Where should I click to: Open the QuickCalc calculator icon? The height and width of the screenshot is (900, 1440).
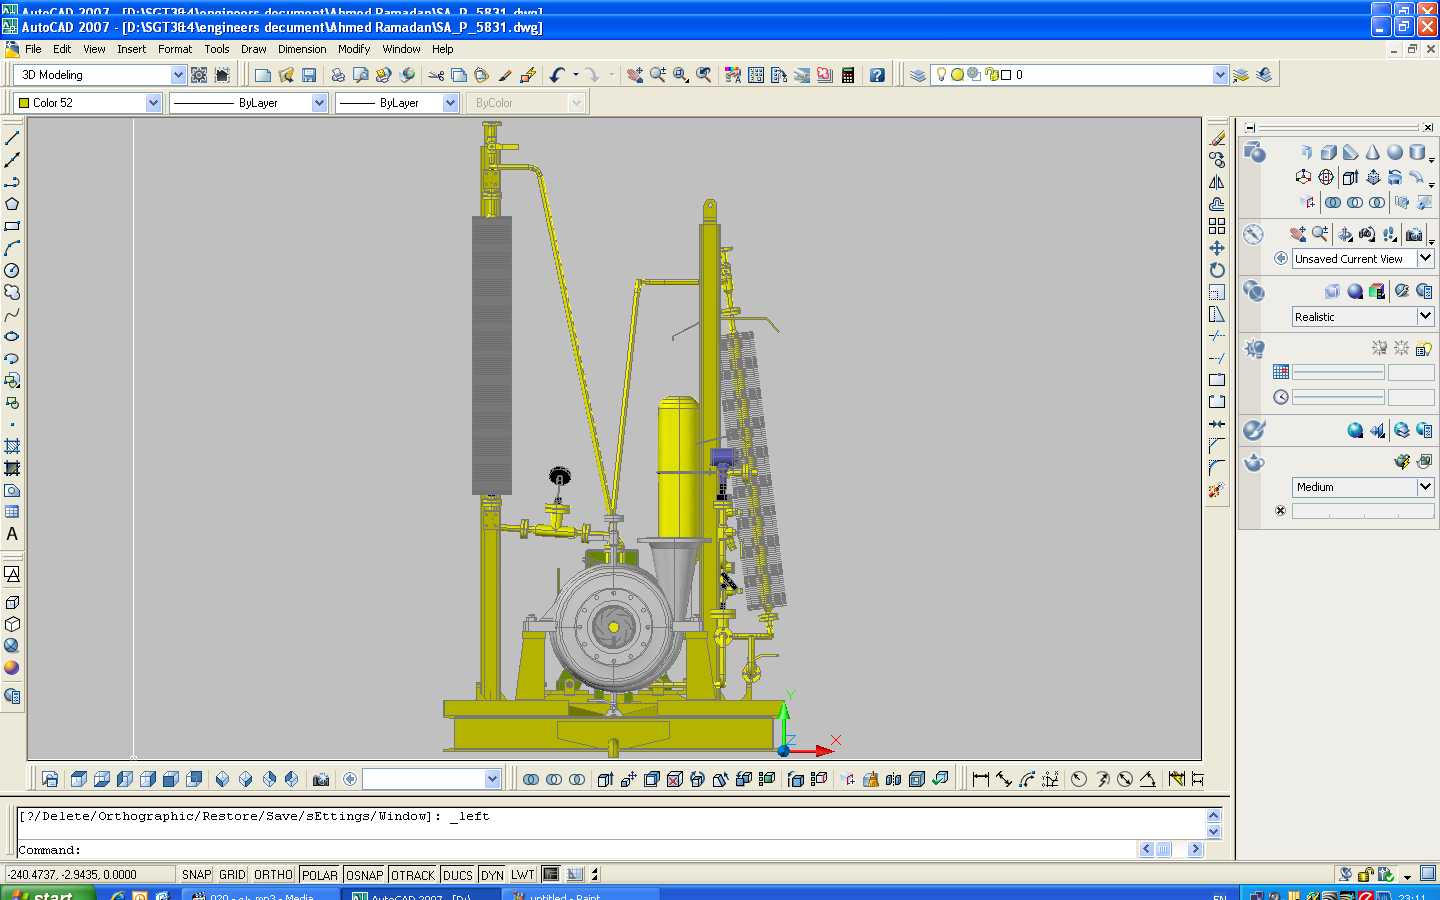848,75
